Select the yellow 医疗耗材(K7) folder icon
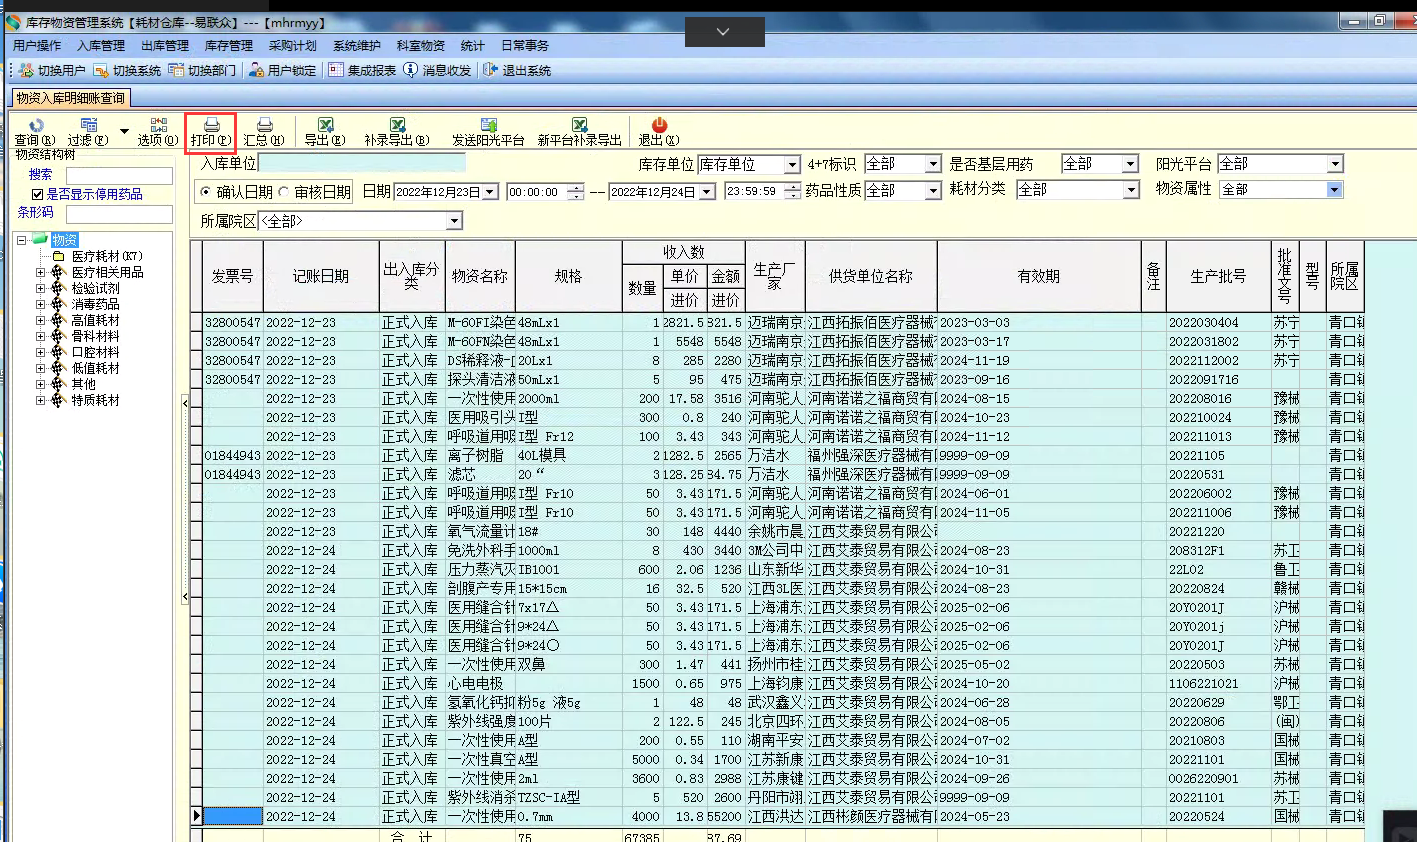This screenshot has height=842, width=1417. (58, 256)
